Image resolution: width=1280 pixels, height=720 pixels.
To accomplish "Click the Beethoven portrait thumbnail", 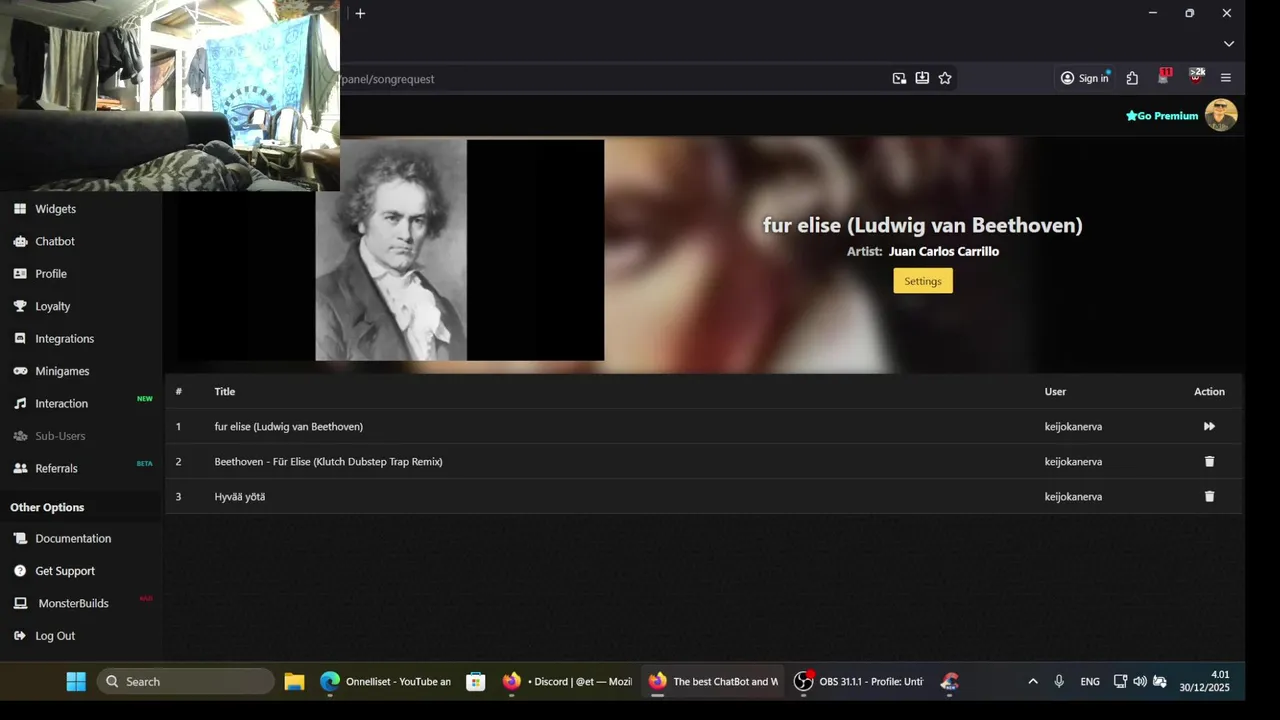I will click(391, 250).
